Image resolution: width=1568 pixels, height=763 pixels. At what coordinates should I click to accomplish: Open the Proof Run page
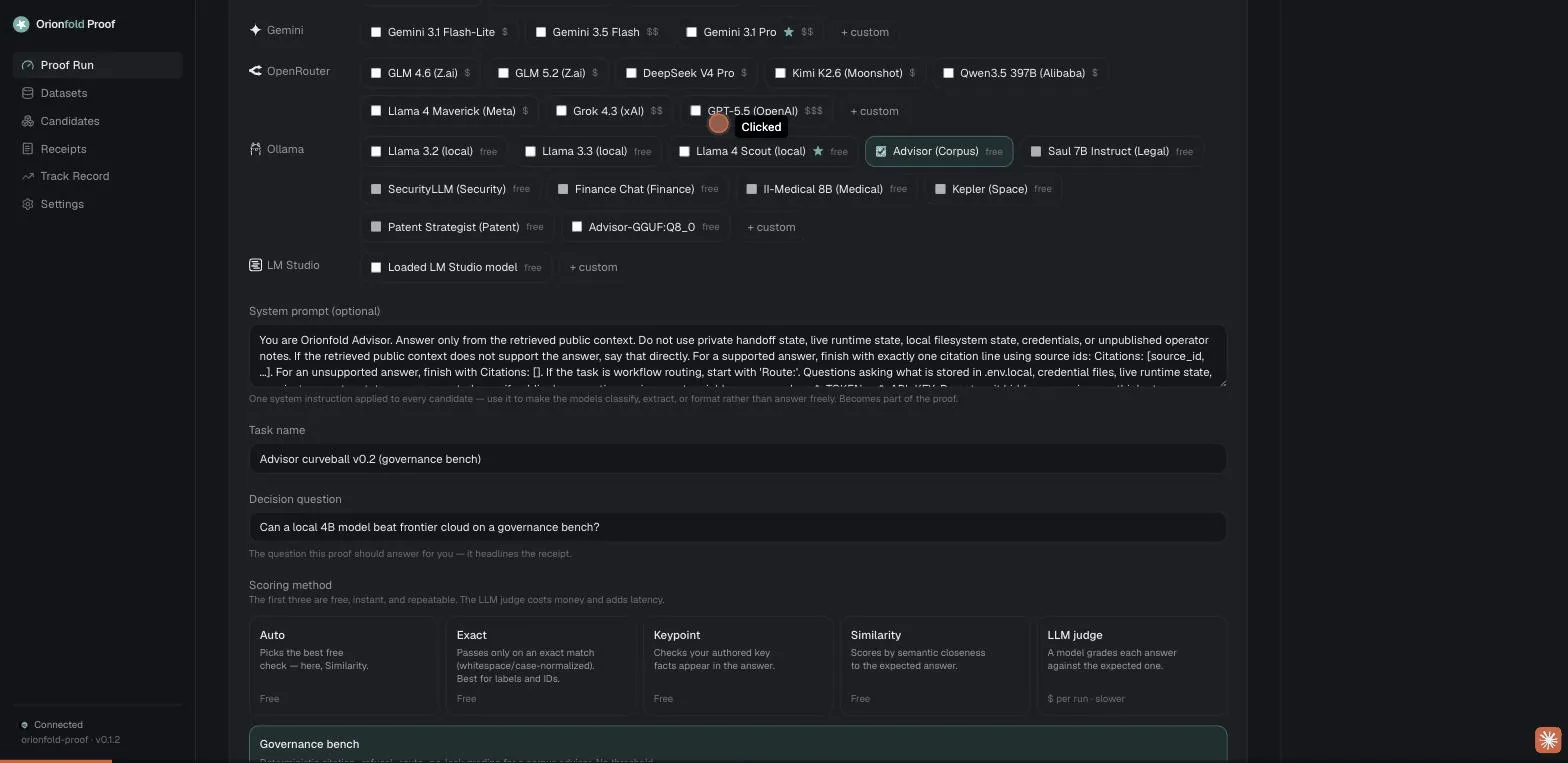tap(97, 65)
